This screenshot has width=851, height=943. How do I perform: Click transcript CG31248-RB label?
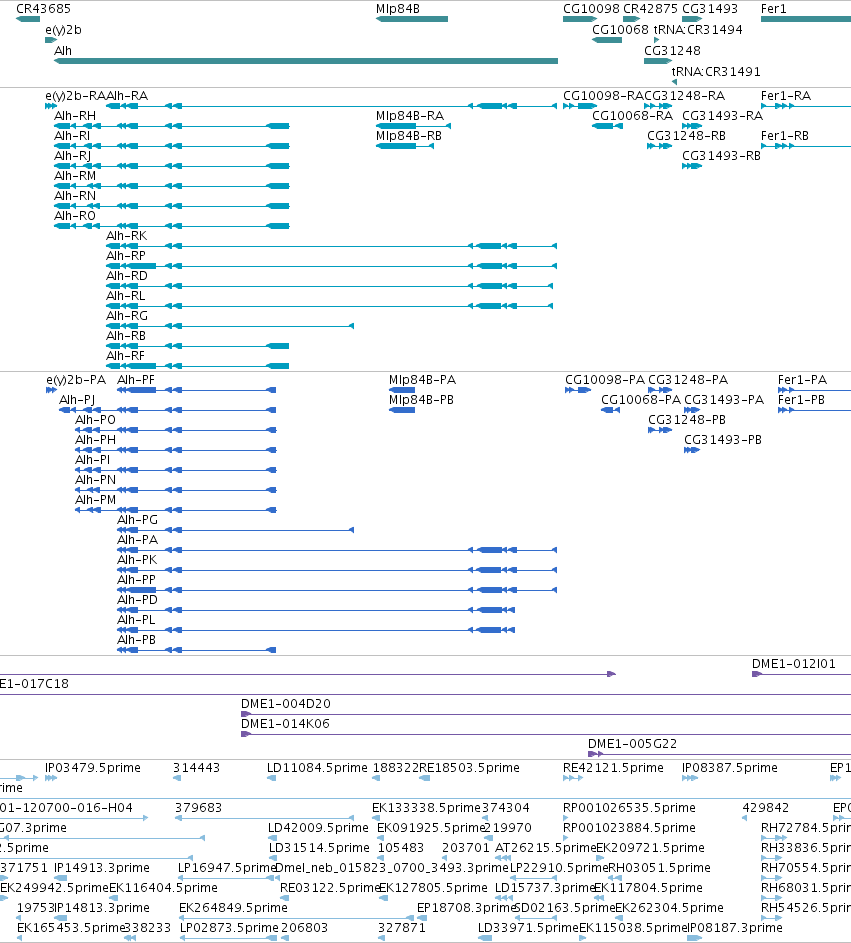point(686,136)
